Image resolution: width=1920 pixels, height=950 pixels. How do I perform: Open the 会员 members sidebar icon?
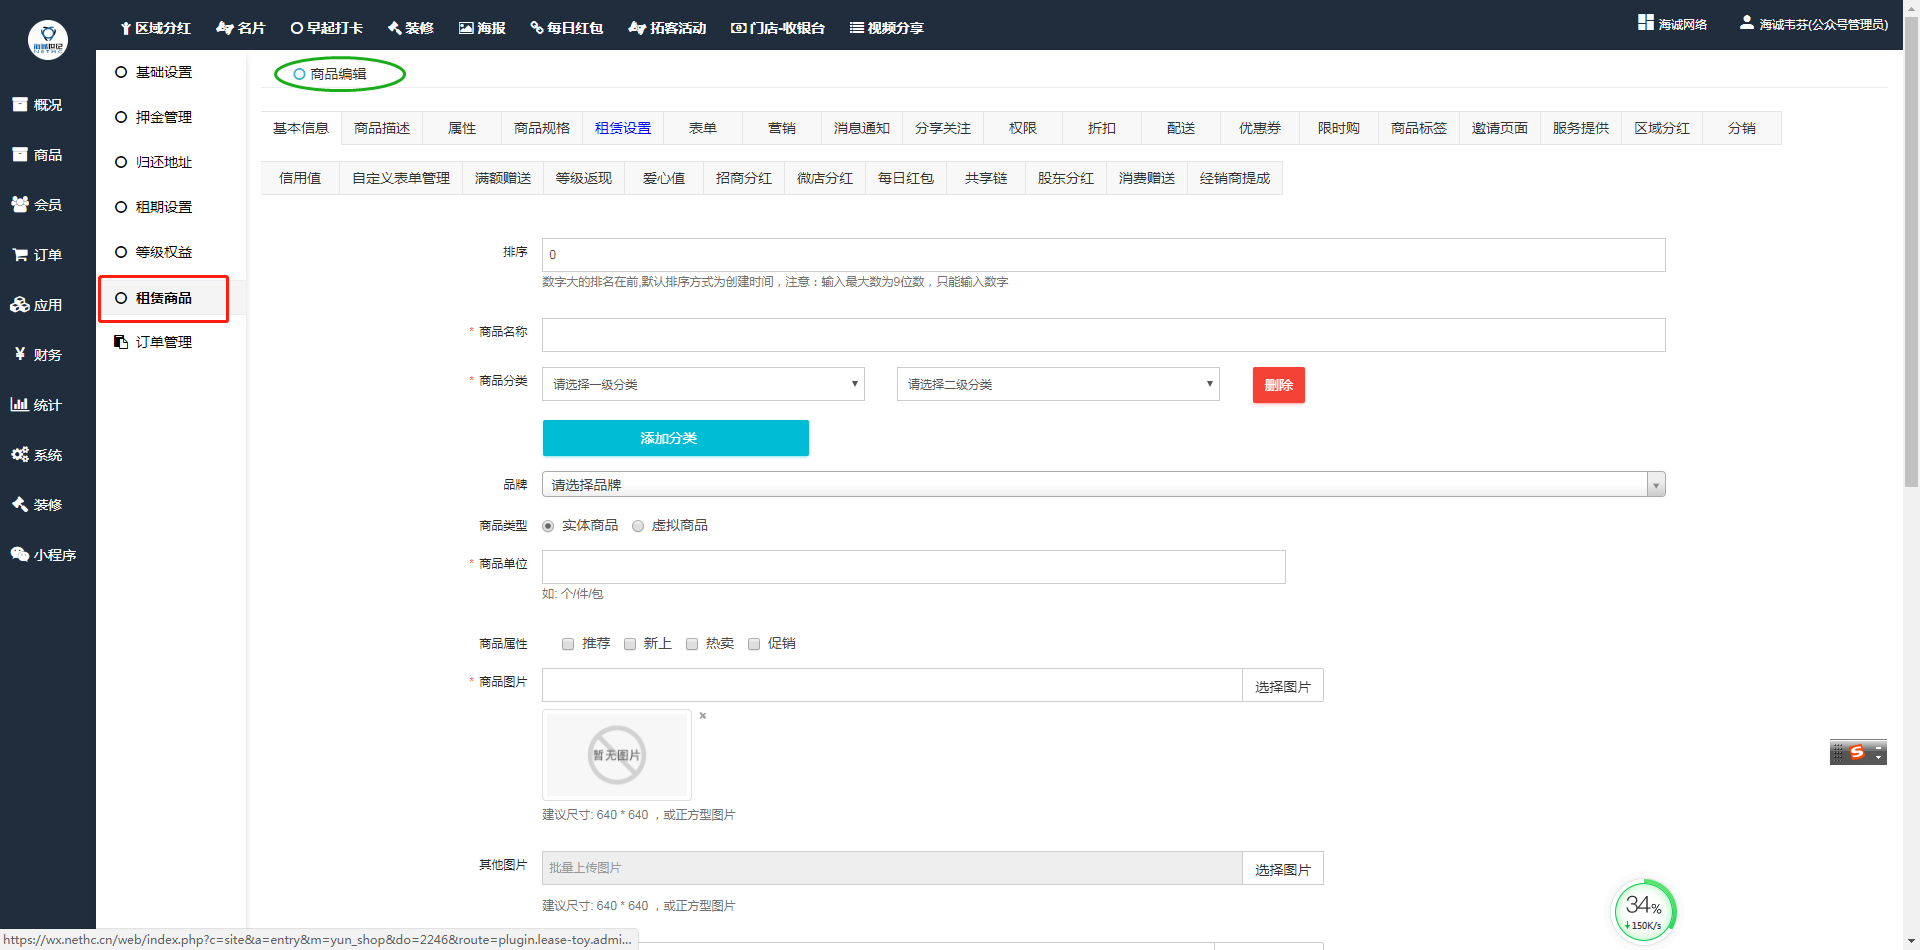click(20, 204)
